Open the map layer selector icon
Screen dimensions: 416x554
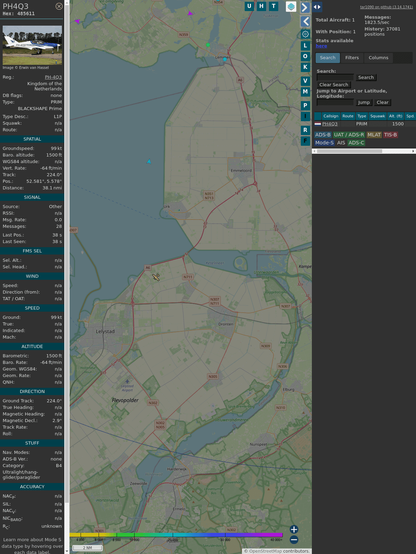tap(291, 6)
